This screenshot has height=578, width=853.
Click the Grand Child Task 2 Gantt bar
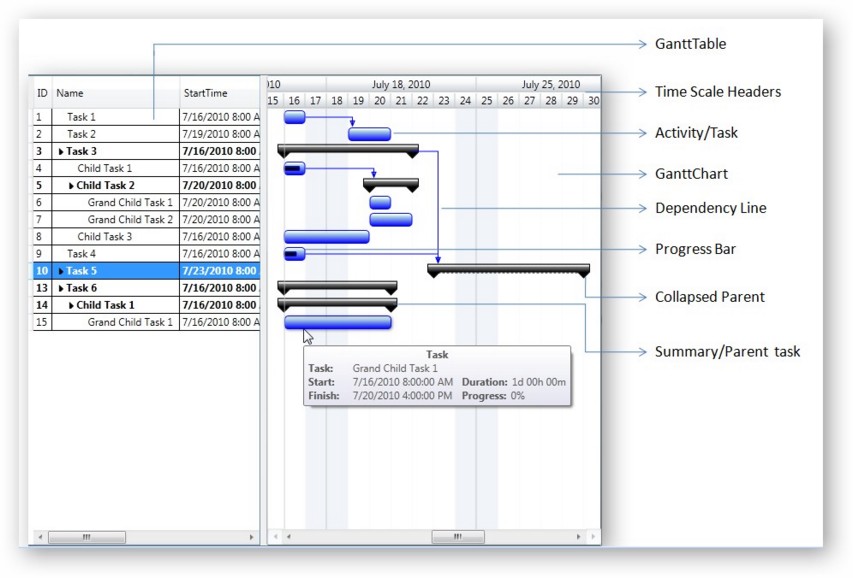pos(390,220)
